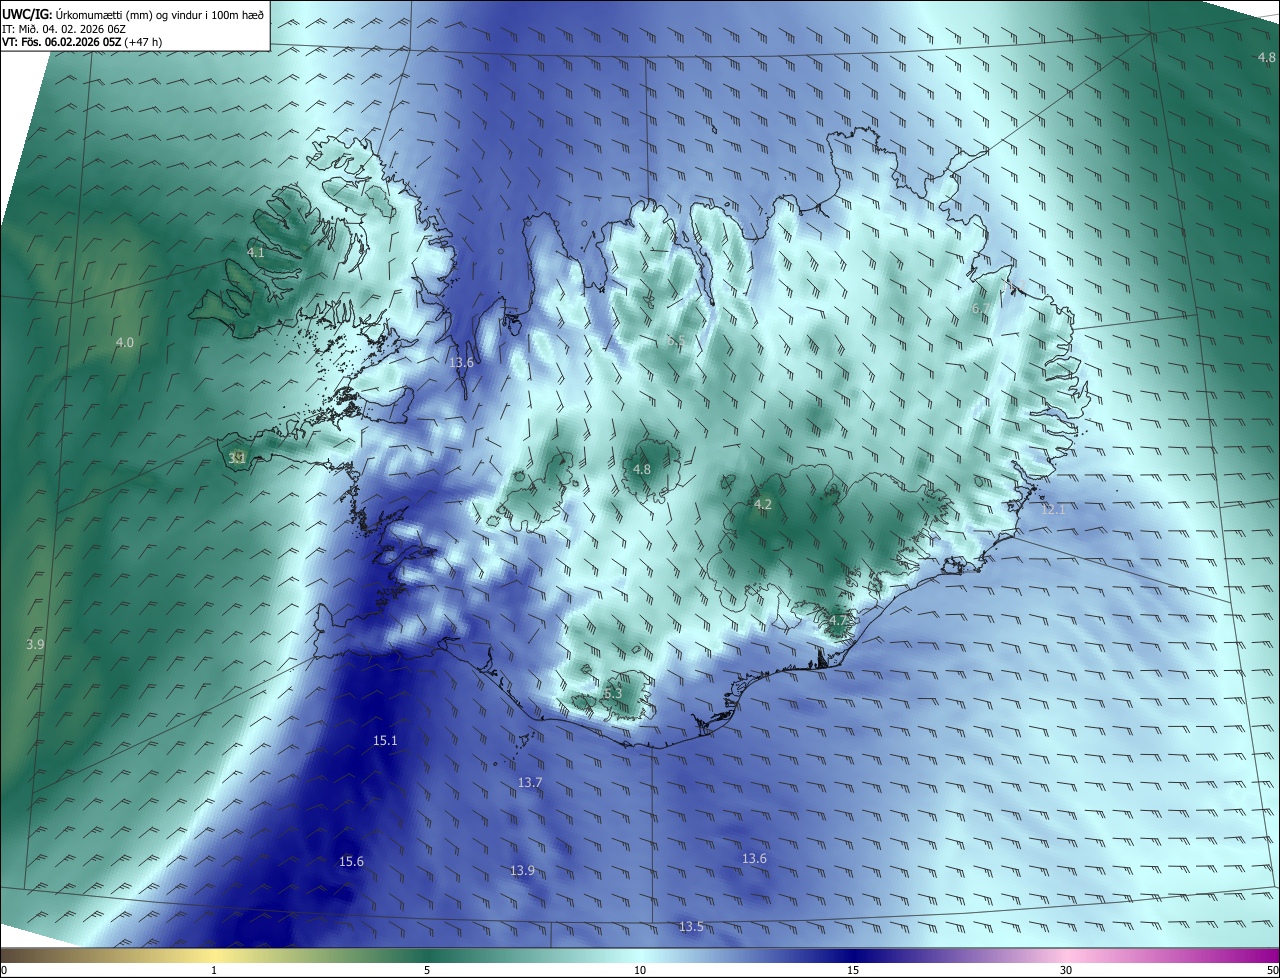The width and height of the screenshot is (1280, 978).
Task: Click the 15 tick label on the color scale
Action: tap(853, 970)
